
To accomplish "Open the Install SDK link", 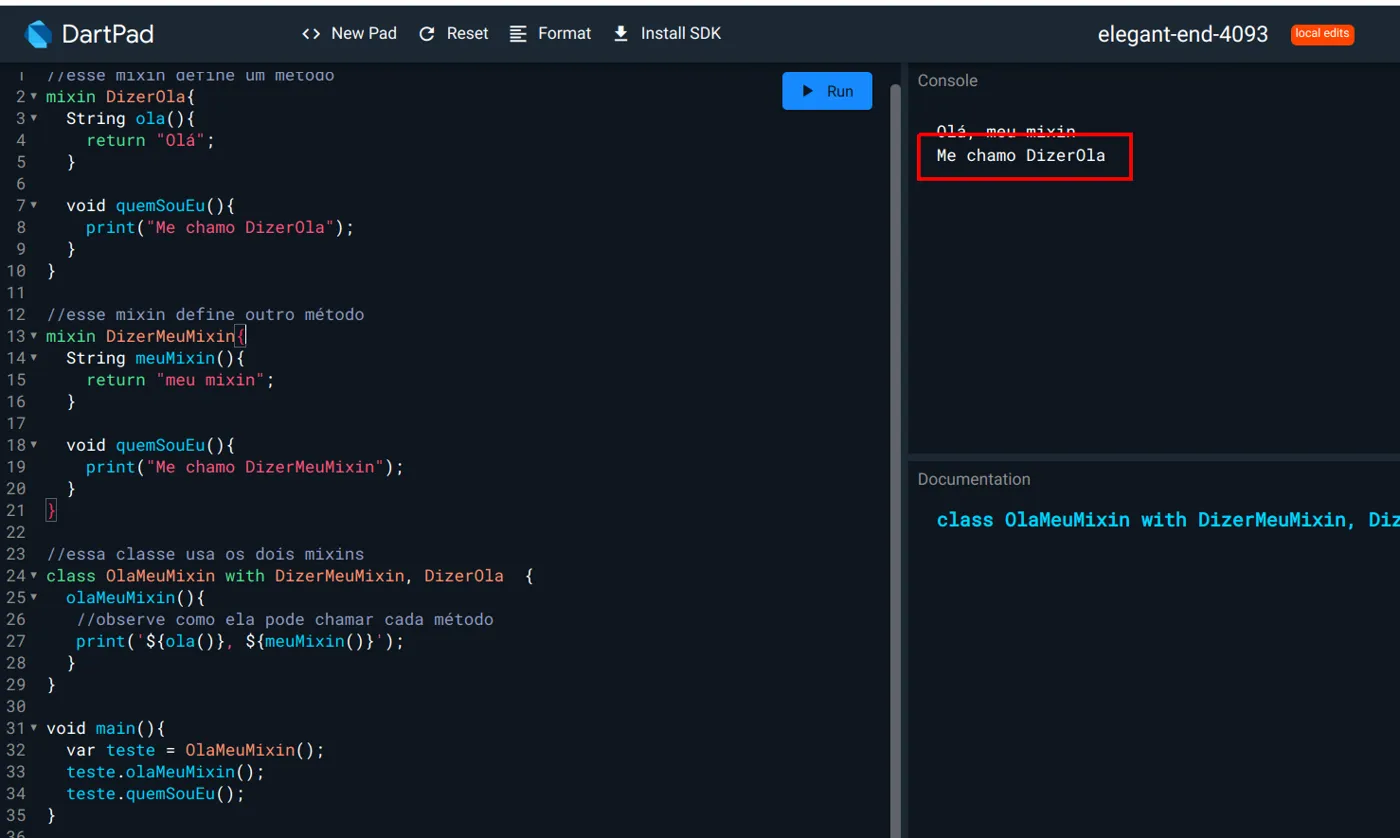I will [x=666, y=33].
